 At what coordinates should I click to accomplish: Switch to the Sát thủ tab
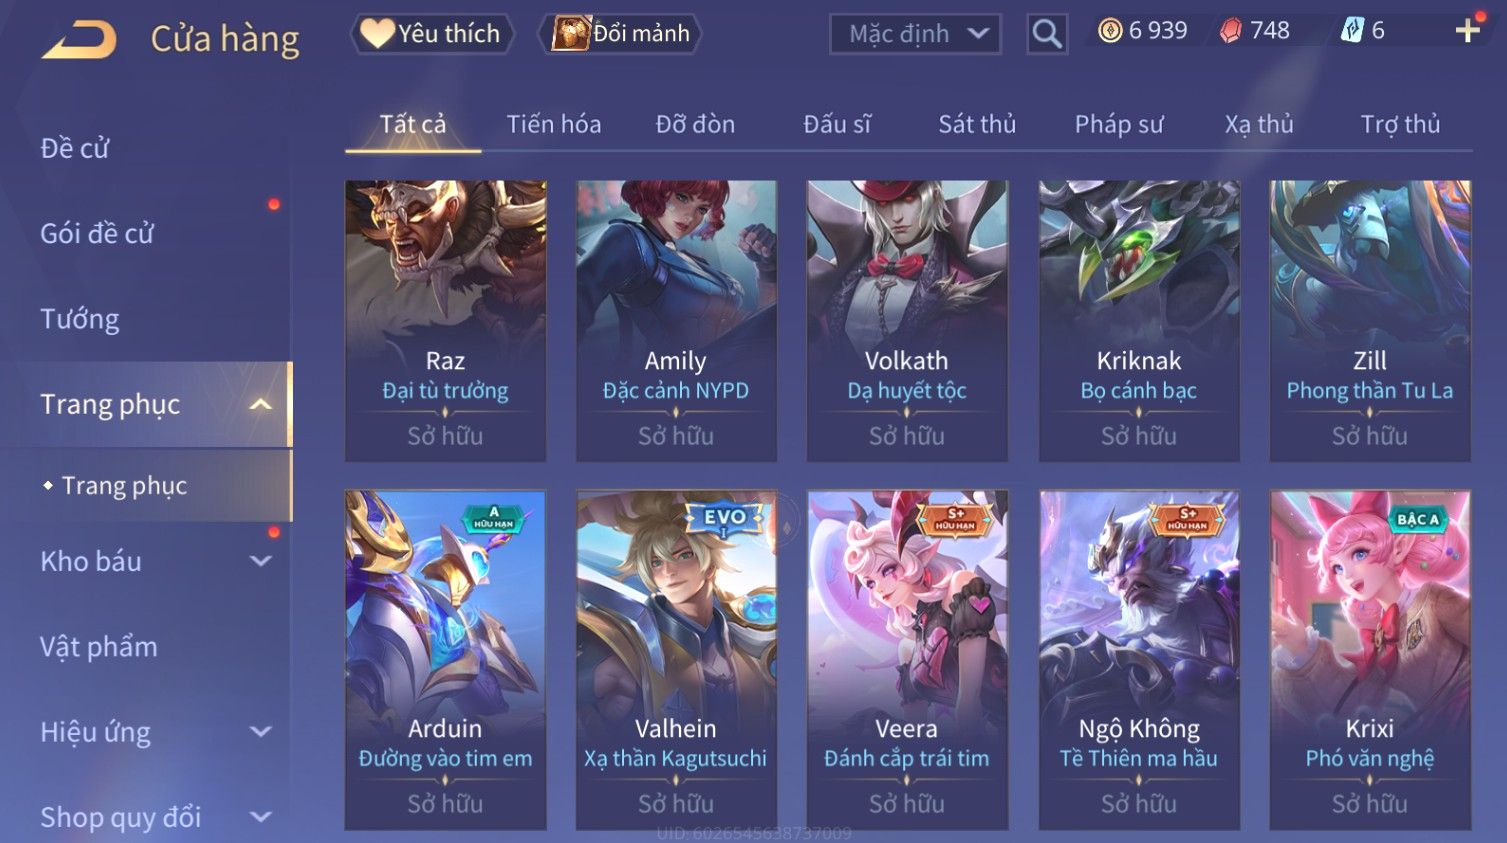click(x=977, y=124)
